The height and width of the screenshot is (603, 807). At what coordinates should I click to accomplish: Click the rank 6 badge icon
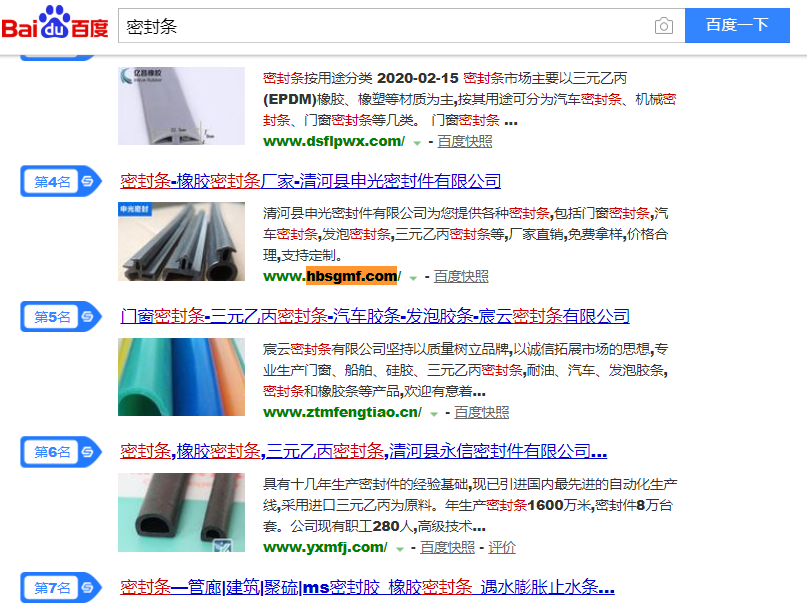point(61,452)
